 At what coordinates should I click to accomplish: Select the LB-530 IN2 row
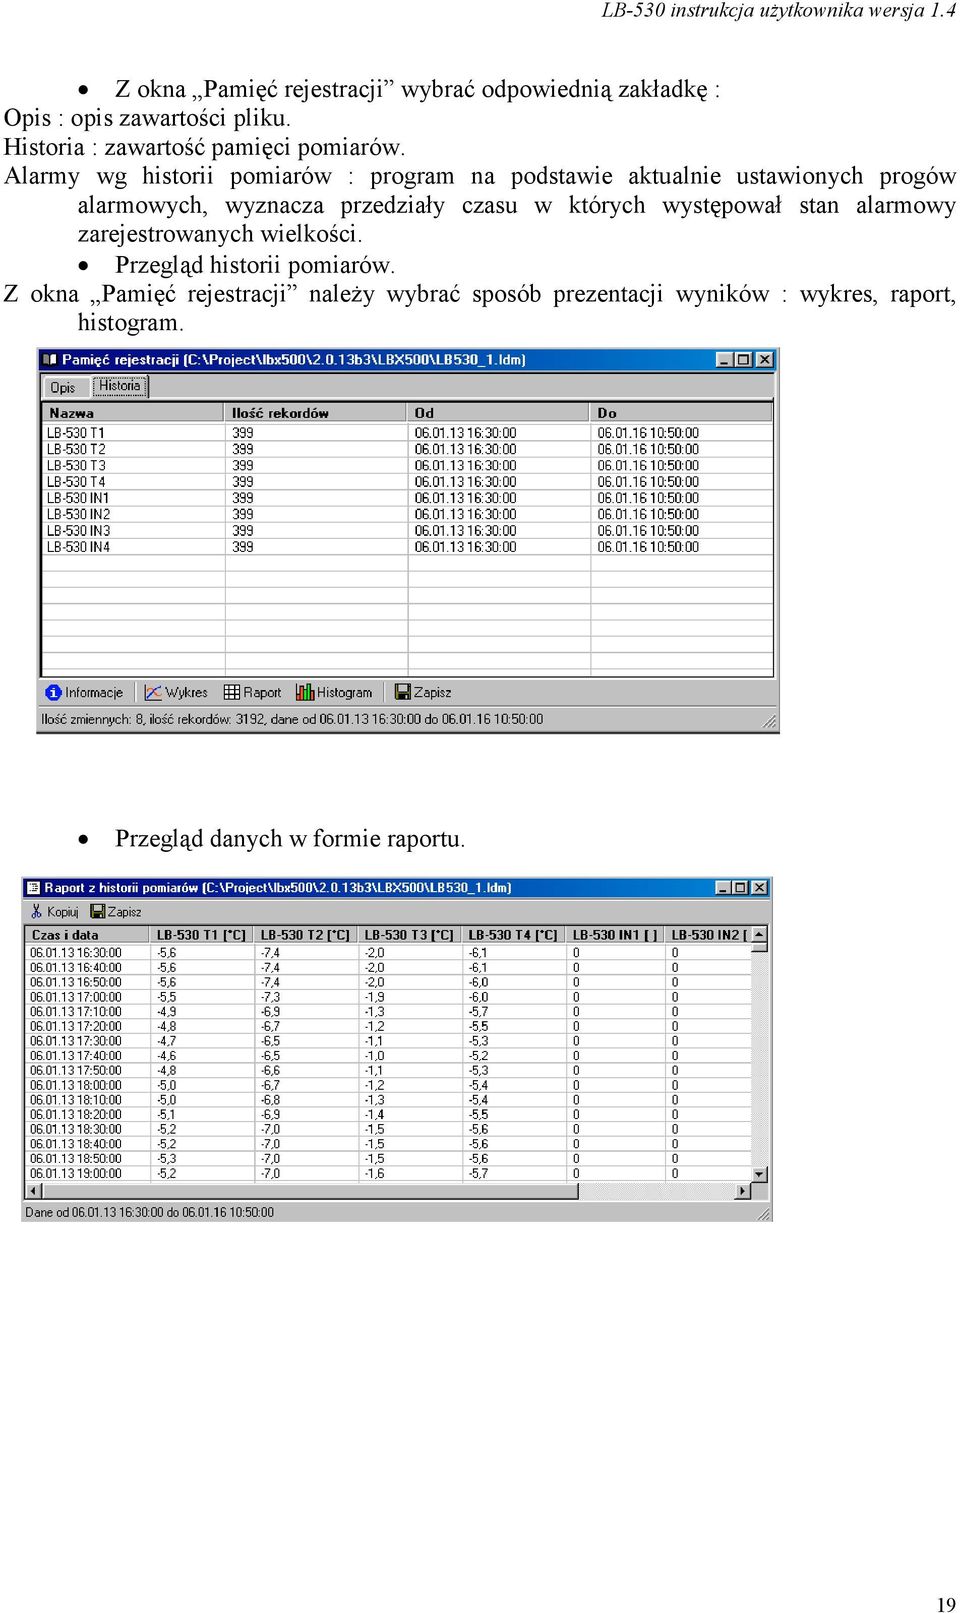pyautogui.click(x=407, y=514)
